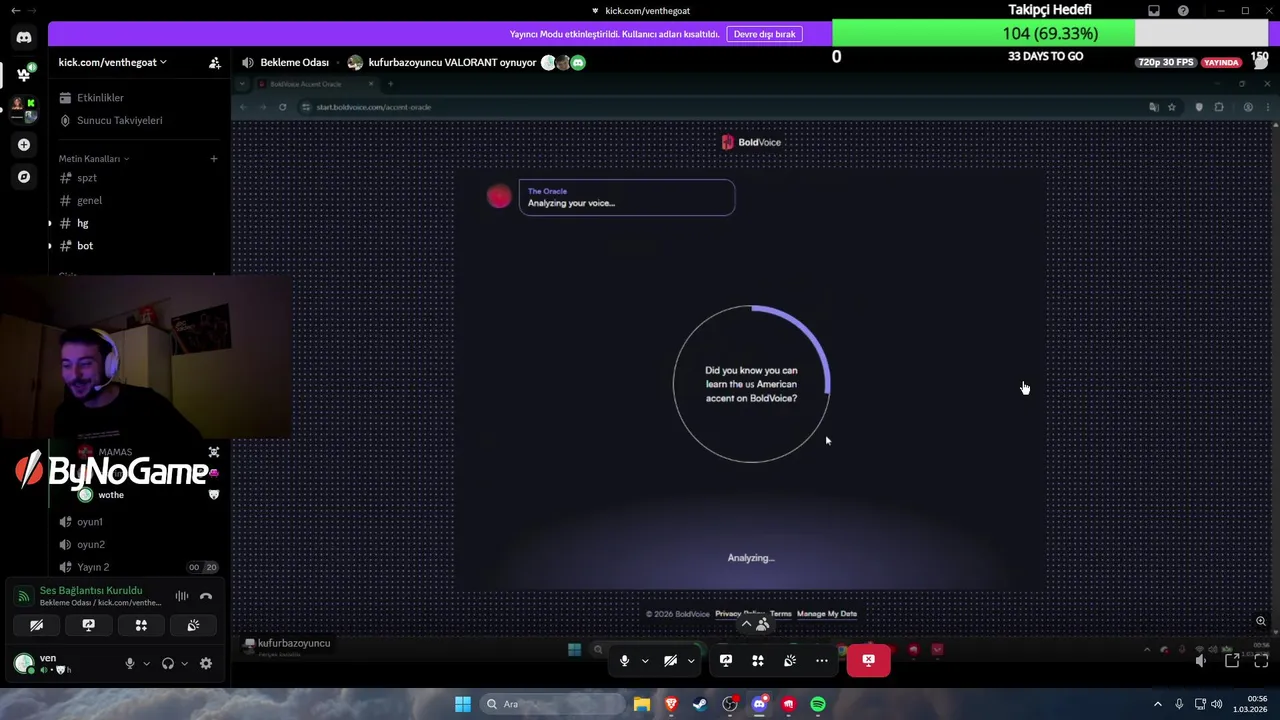
Task: Open input device arrow beside user mic
Action: tap(146, 663)
